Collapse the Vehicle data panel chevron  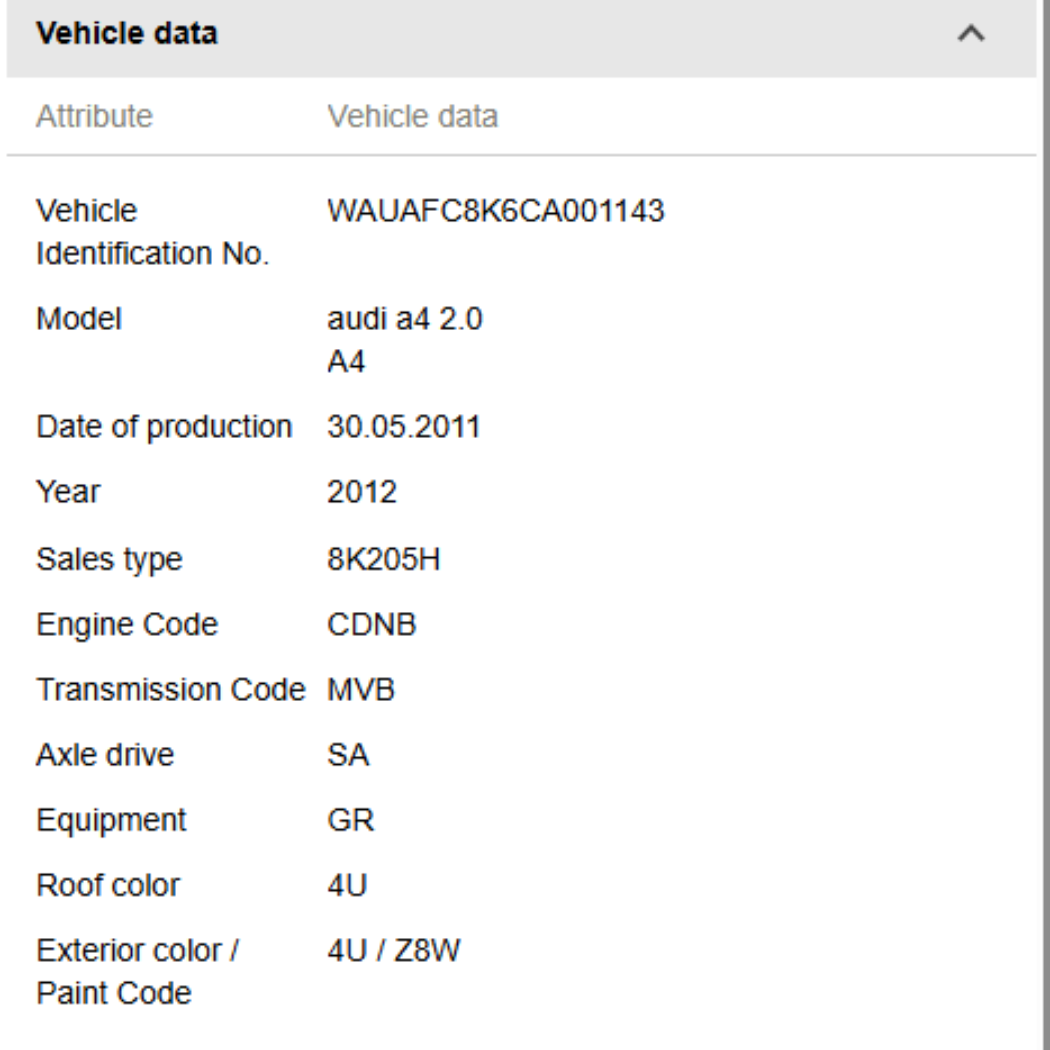971,33
